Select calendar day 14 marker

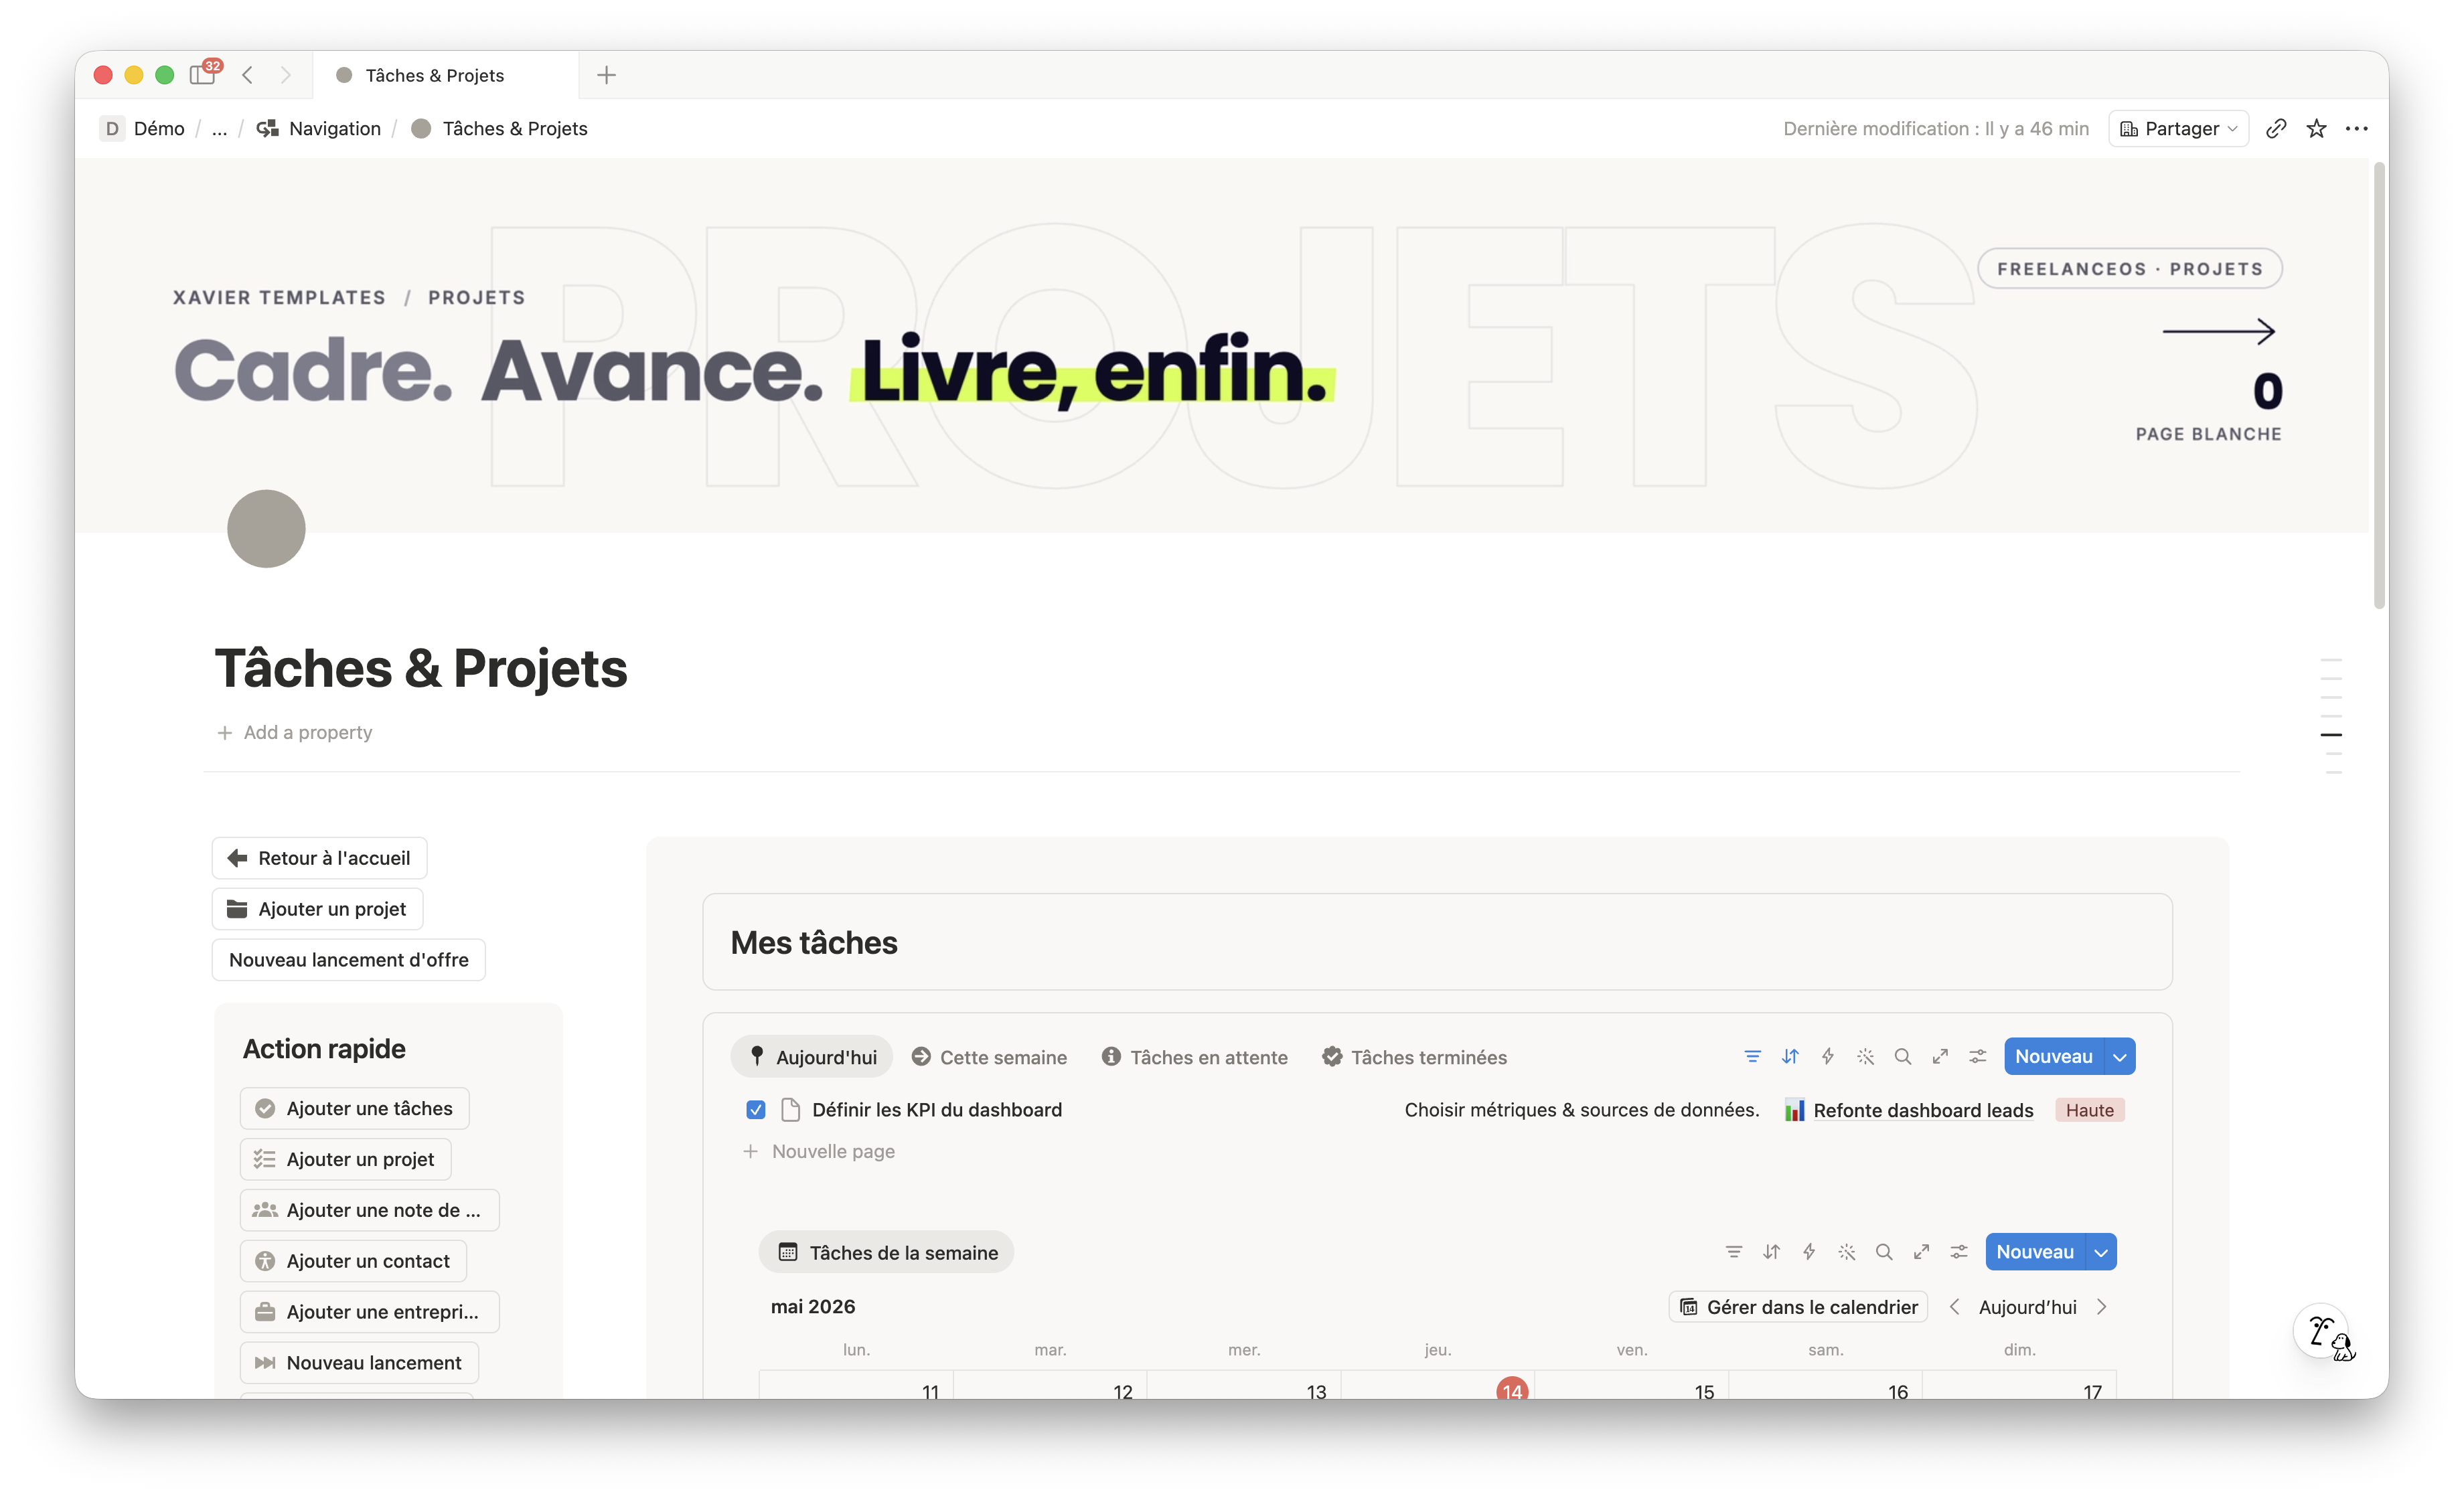pyautogui.click(x=1512, y=1390)
